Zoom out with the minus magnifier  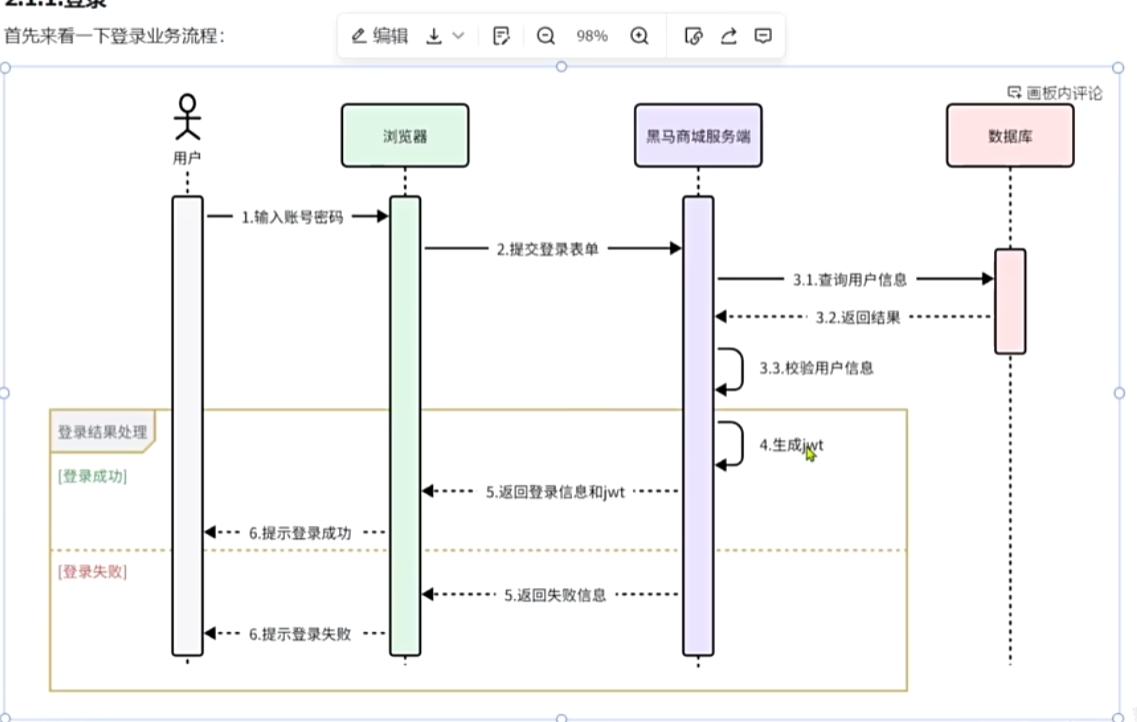[546, 36]
